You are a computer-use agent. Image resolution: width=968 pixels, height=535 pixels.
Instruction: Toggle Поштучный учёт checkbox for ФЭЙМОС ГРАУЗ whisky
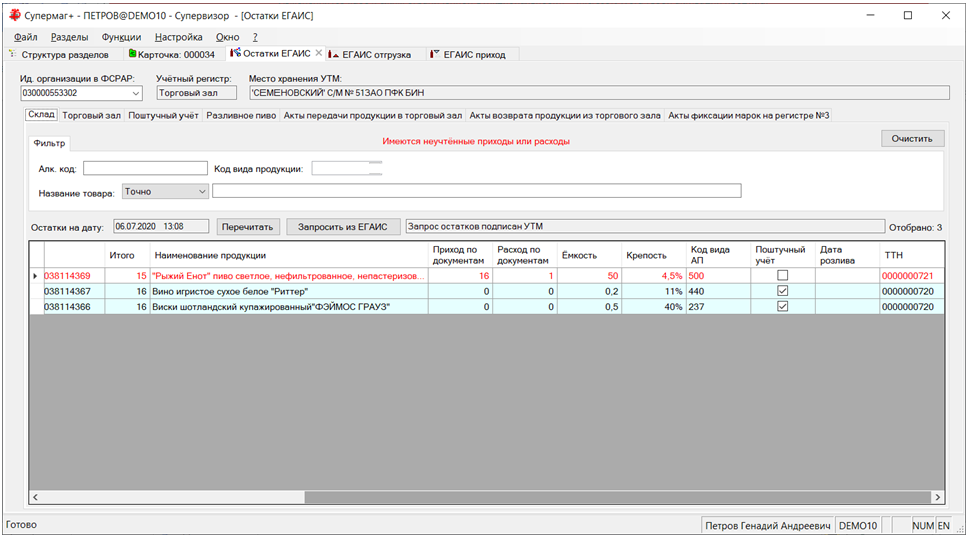tap(782, 307)
